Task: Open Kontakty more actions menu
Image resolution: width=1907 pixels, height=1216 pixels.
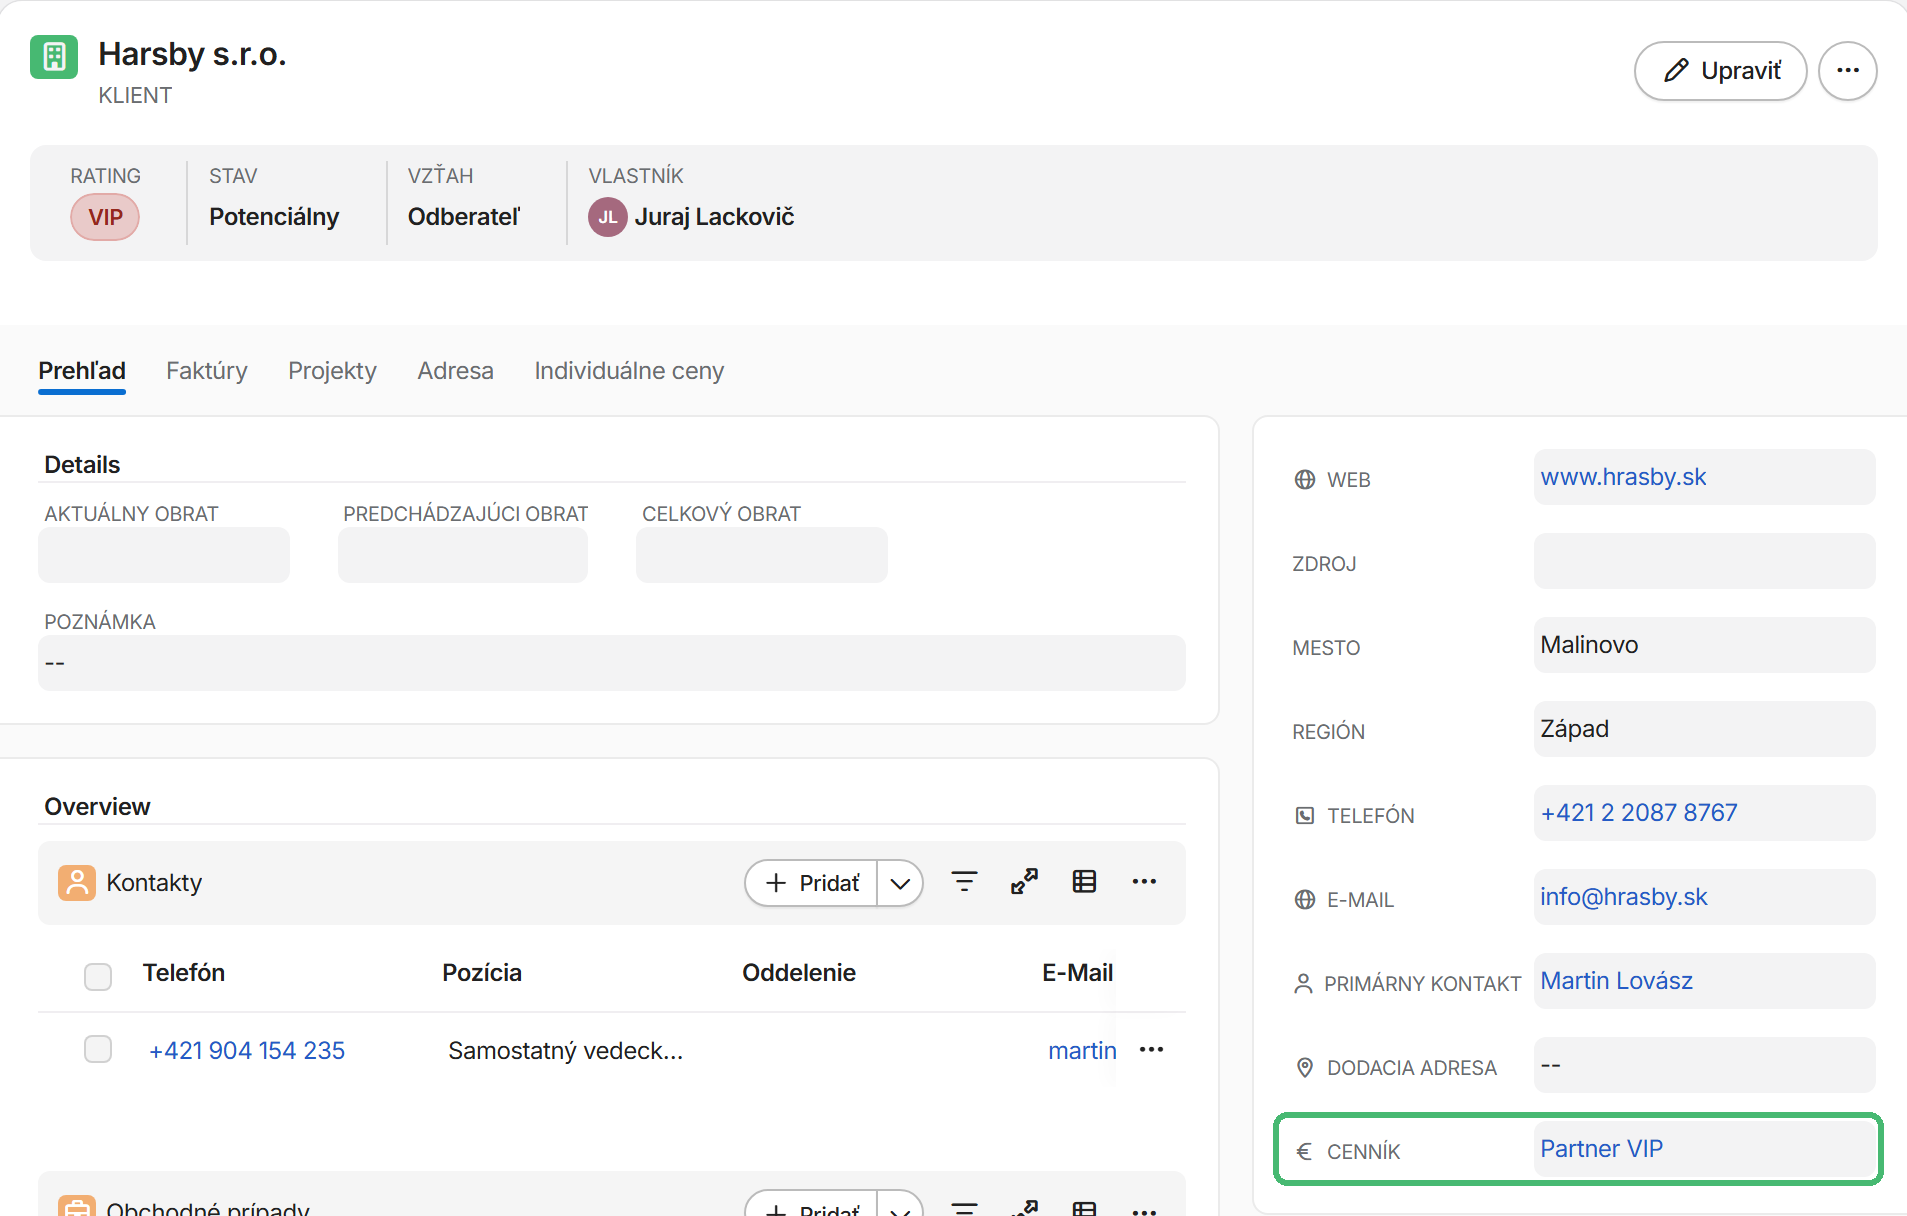Action: 1144,882
